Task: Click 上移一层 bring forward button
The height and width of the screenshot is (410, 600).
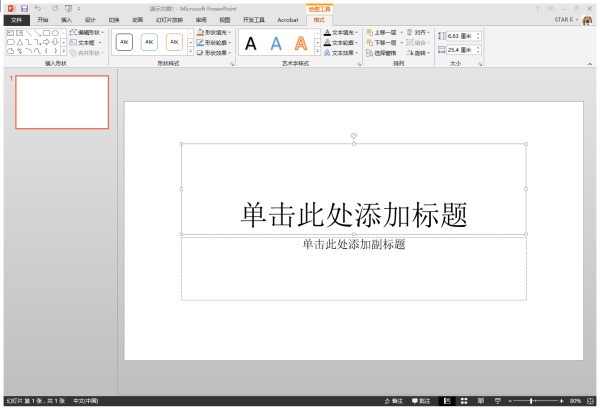Action: coord(381,32)
